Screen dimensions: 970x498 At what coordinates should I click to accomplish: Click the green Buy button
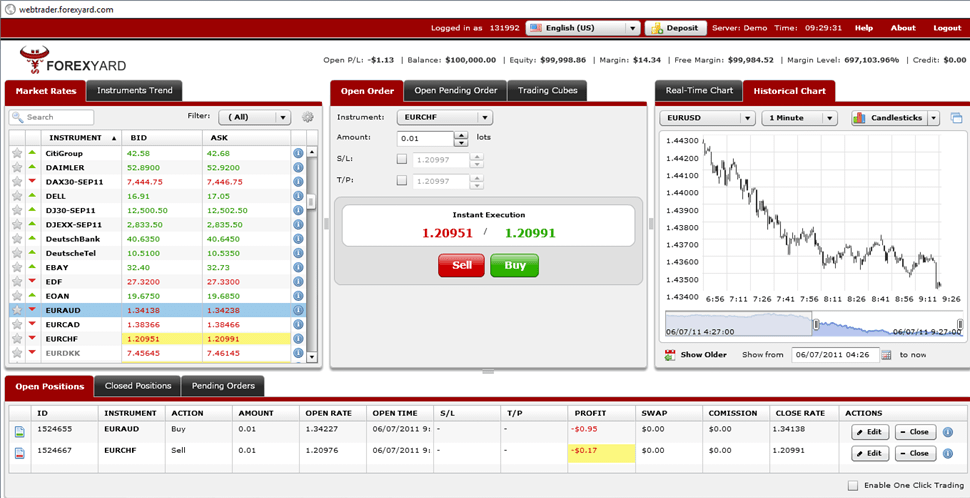515,265
